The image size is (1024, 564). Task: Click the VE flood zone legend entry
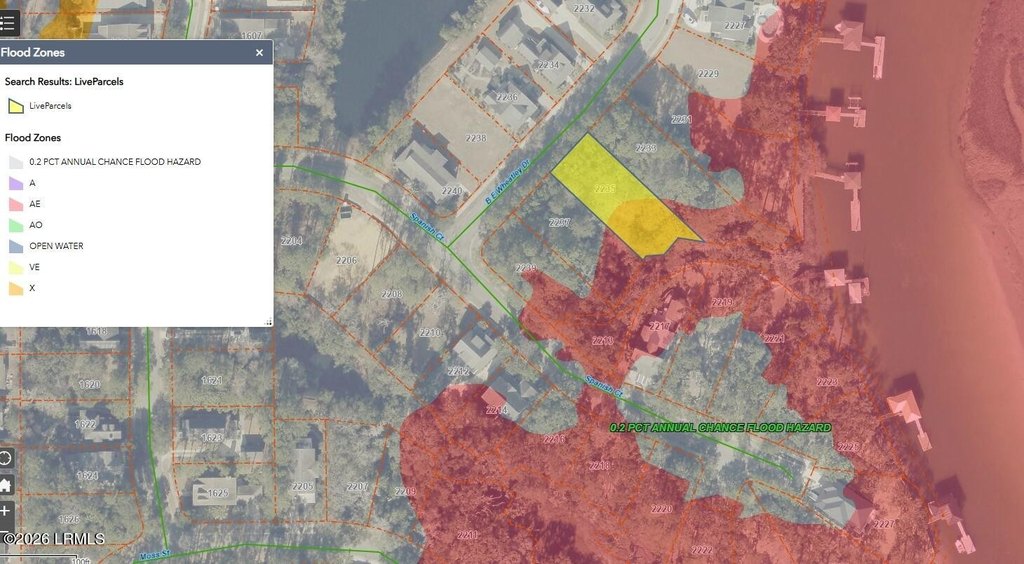click(x=35, y=267)
